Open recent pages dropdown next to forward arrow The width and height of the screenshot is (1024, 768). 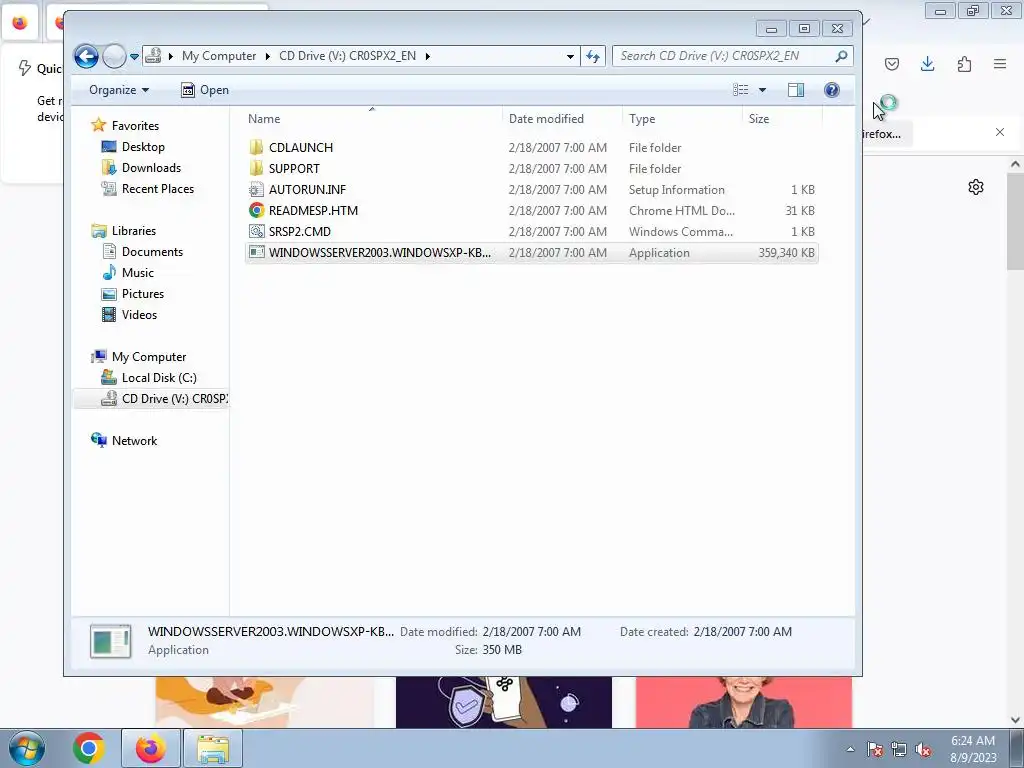[134, 57]
